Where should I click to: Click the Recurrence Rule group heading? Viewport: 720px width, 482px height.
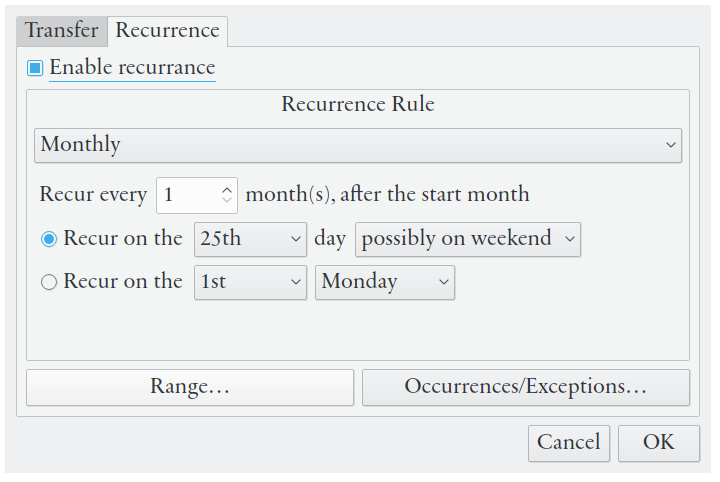point(358,104)
